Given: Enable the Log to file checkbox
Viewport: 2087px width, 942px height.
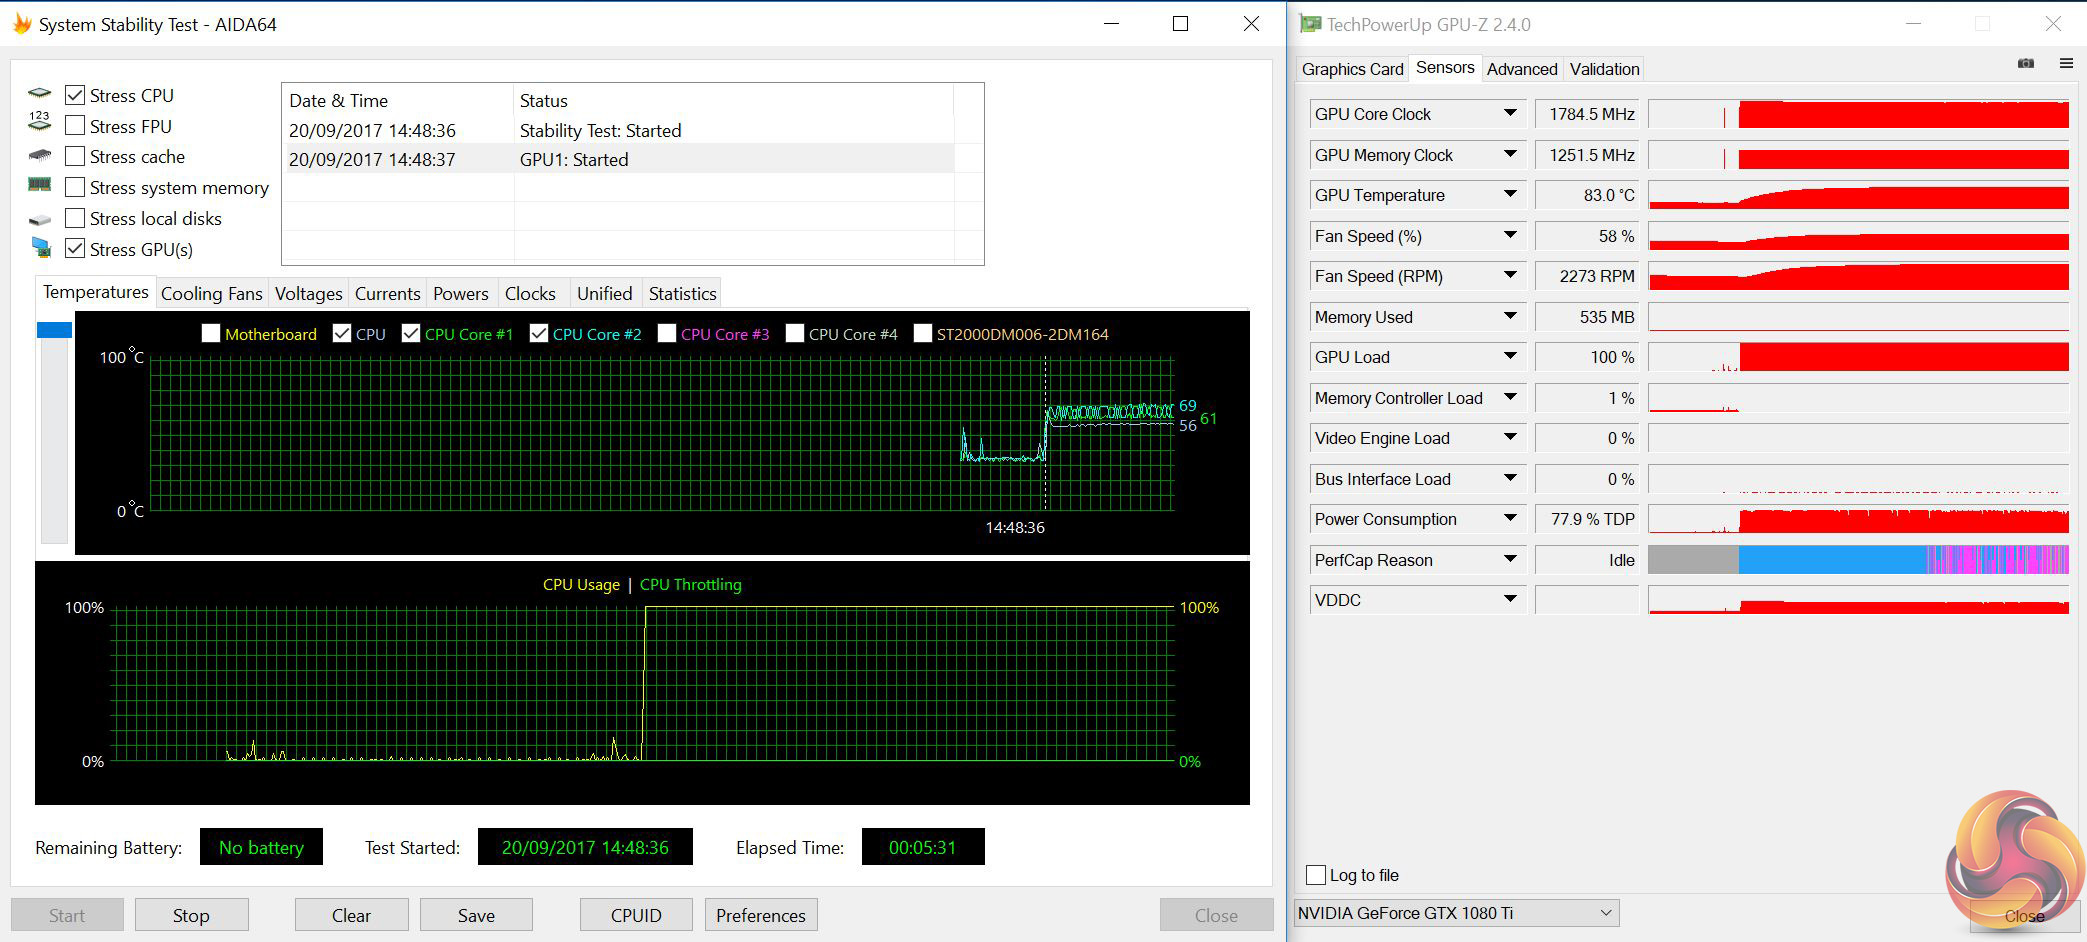Looking at the screenshot, I should [x=1316, y=875].
